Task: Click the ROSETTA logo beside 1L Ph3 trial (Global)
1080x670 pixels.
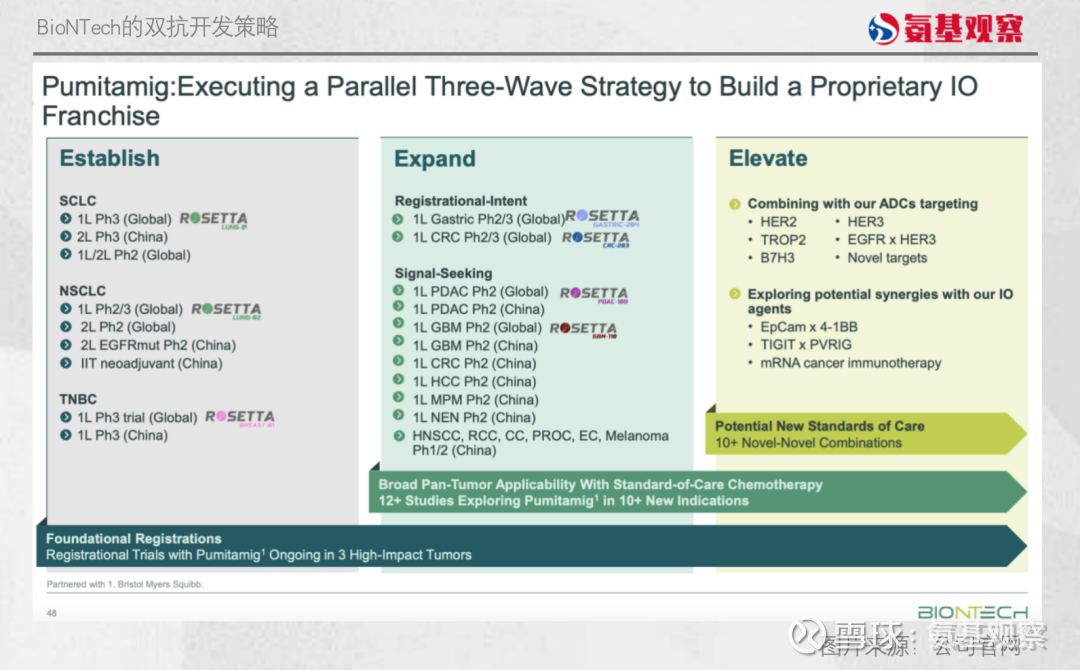Action: pyautogui.click(x=240, y=418)
